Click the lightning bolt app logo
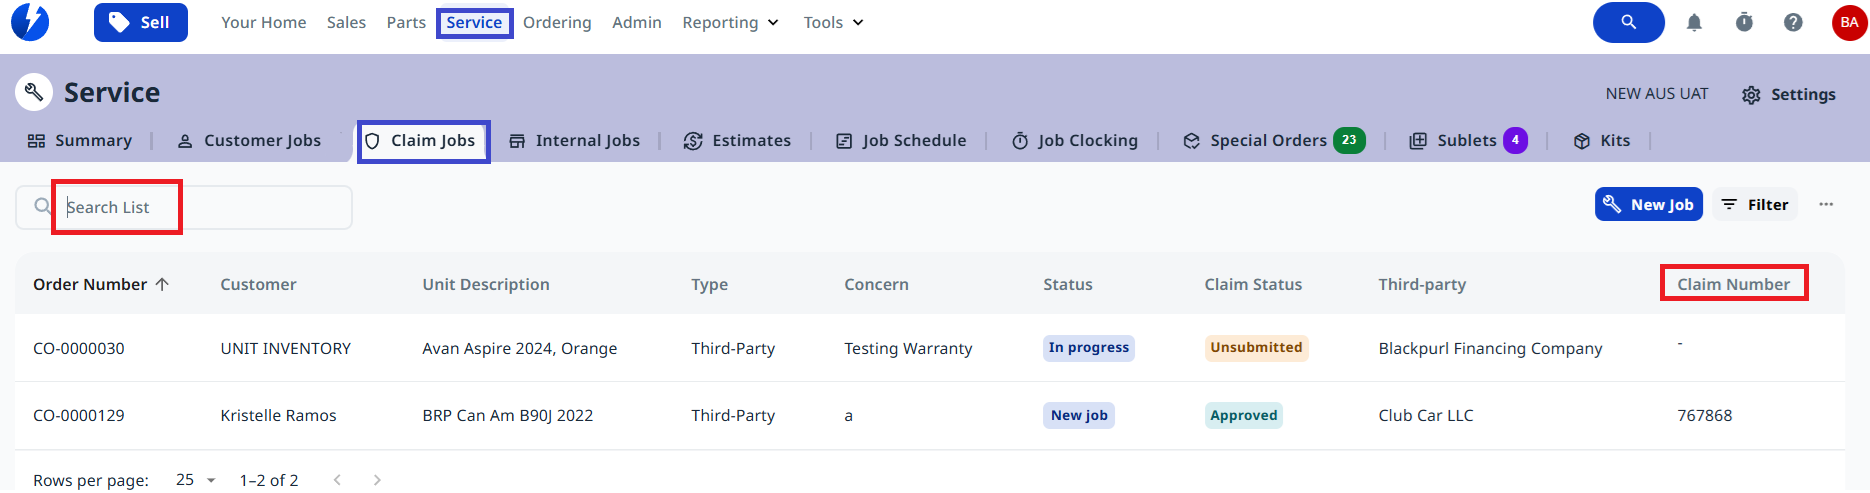 [30, 22]
